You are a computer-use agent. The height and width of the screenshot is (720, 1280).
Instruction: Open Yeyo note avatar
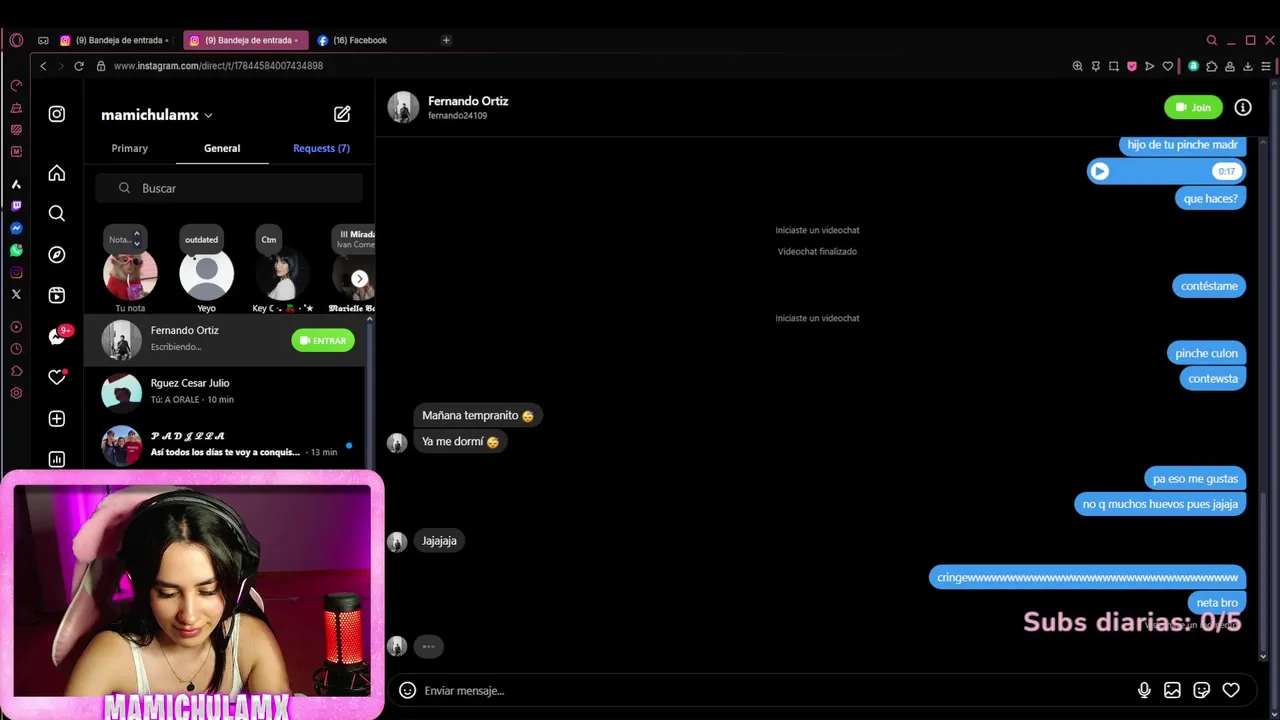tap(206, 274)
